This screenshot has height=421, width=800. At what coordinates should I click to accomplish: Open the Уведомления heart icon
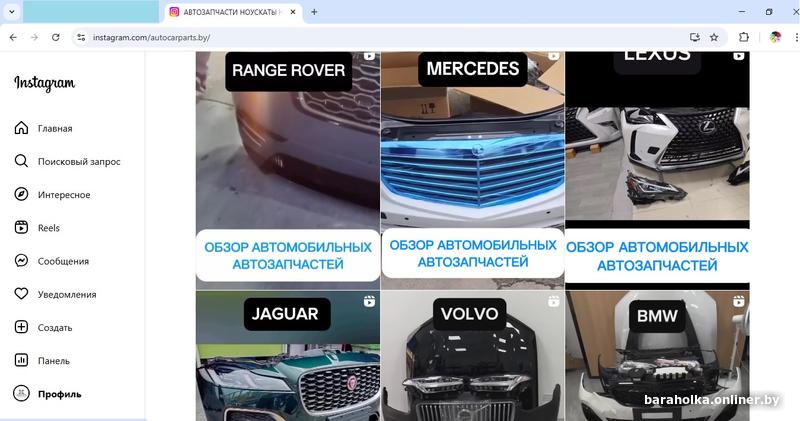pos(21,294)
